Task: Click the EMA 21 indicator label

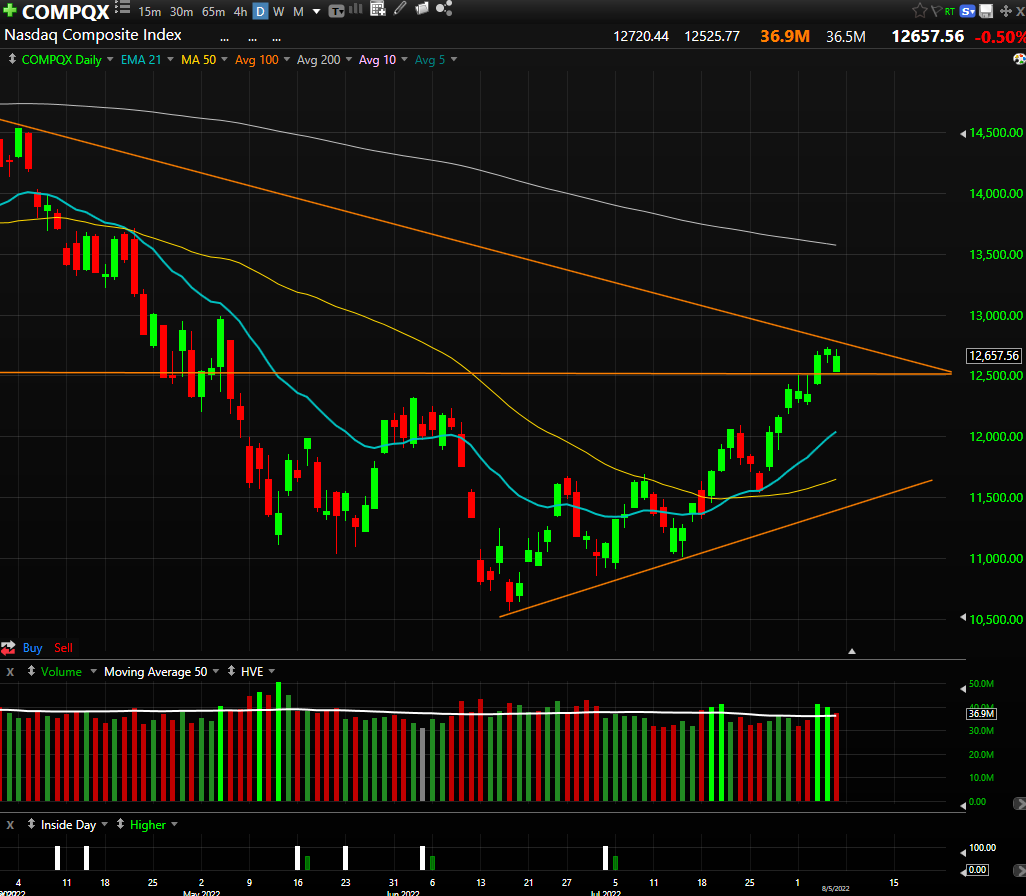Action: [141, 60]
